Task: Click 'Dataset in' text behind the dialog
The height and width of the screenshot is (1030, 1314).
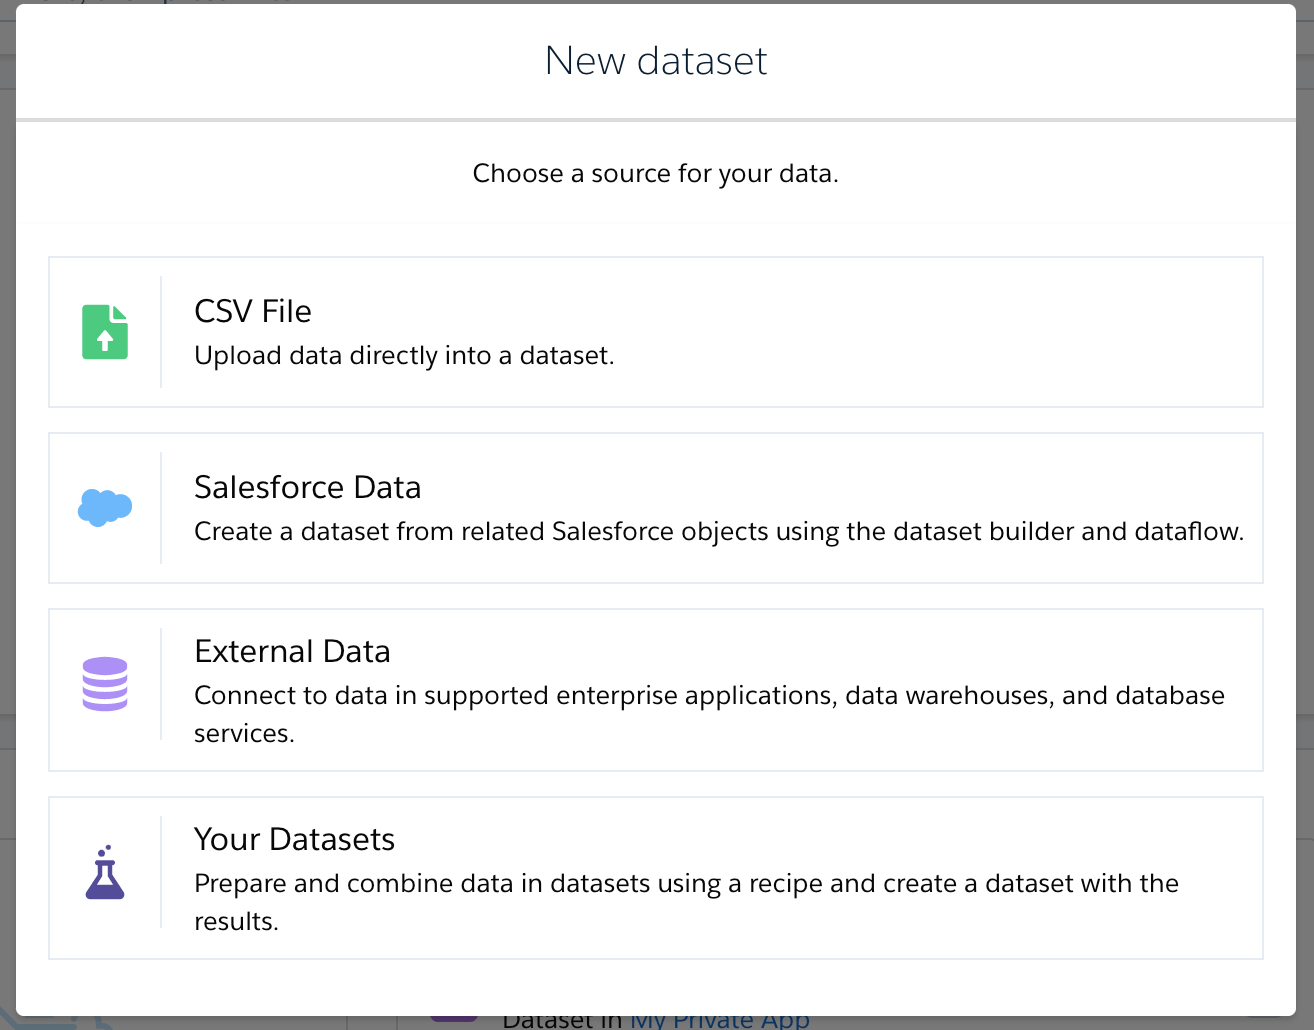Action: click(562, 1021)
